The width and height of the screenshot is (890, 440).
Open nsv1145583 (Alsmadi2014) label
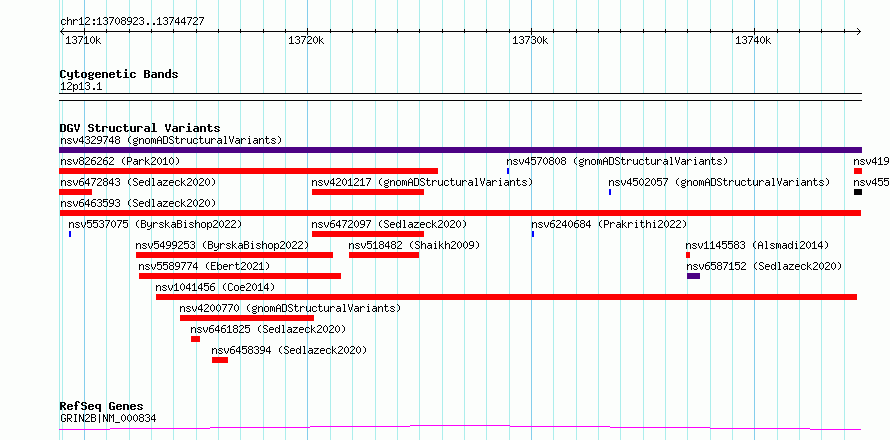coord(757,245)
